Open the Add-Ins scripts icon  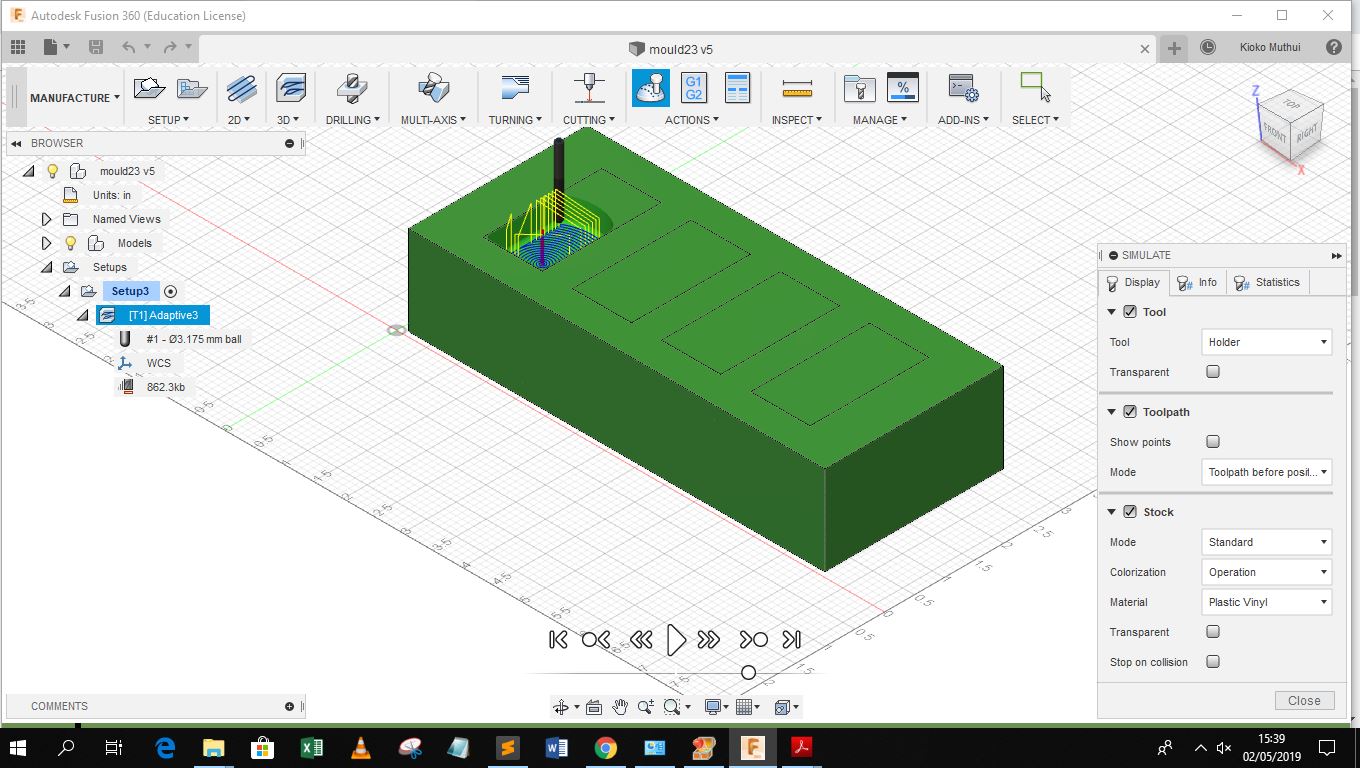point(963,88)
